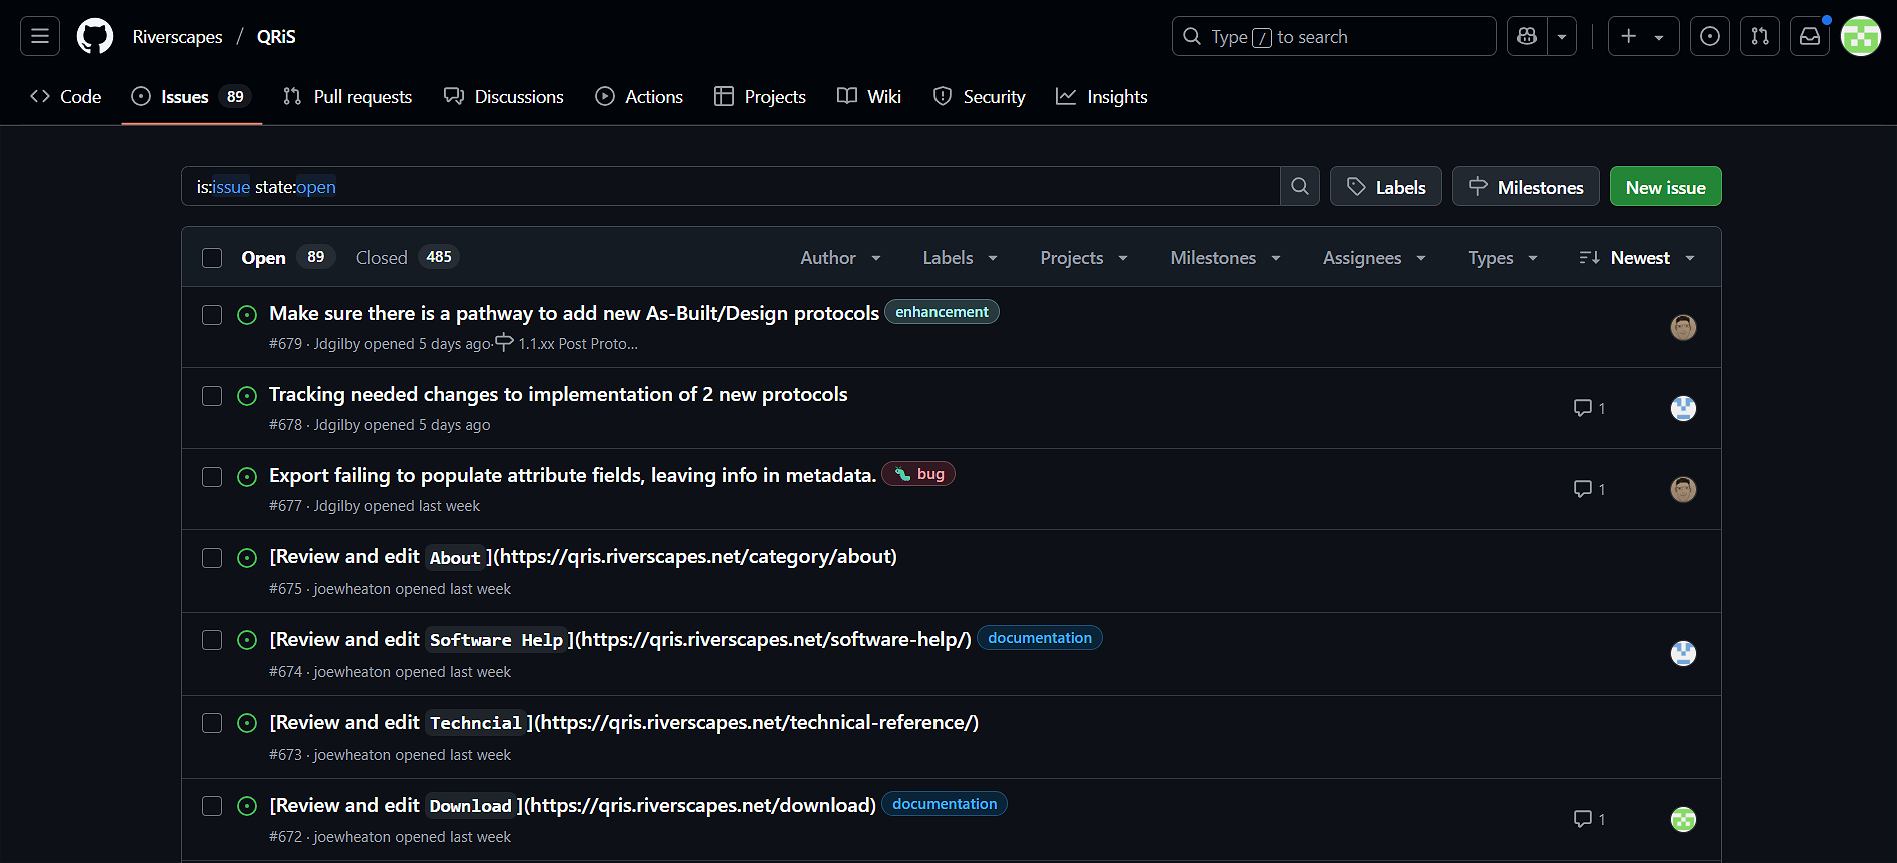The image size is (1897, 863).
Task: Click assignee avatar on issue #677
Action: 1684,489
